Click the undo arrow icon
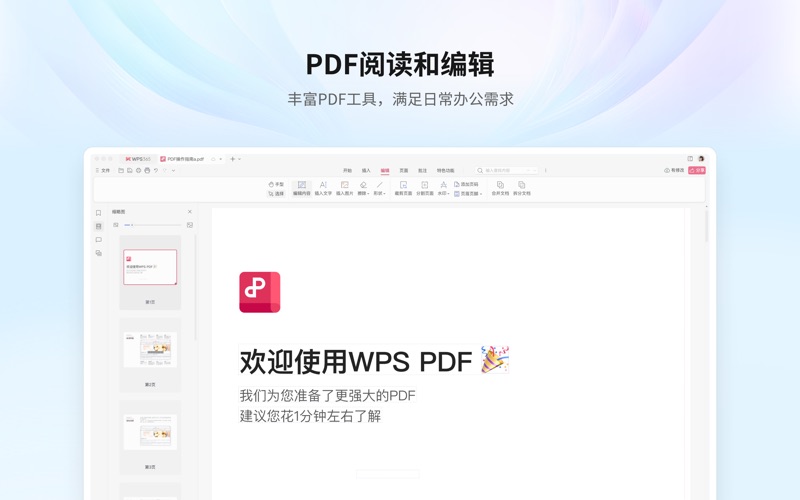The width and height of the screenshot is (800, 500). click(x=156, y=170)
